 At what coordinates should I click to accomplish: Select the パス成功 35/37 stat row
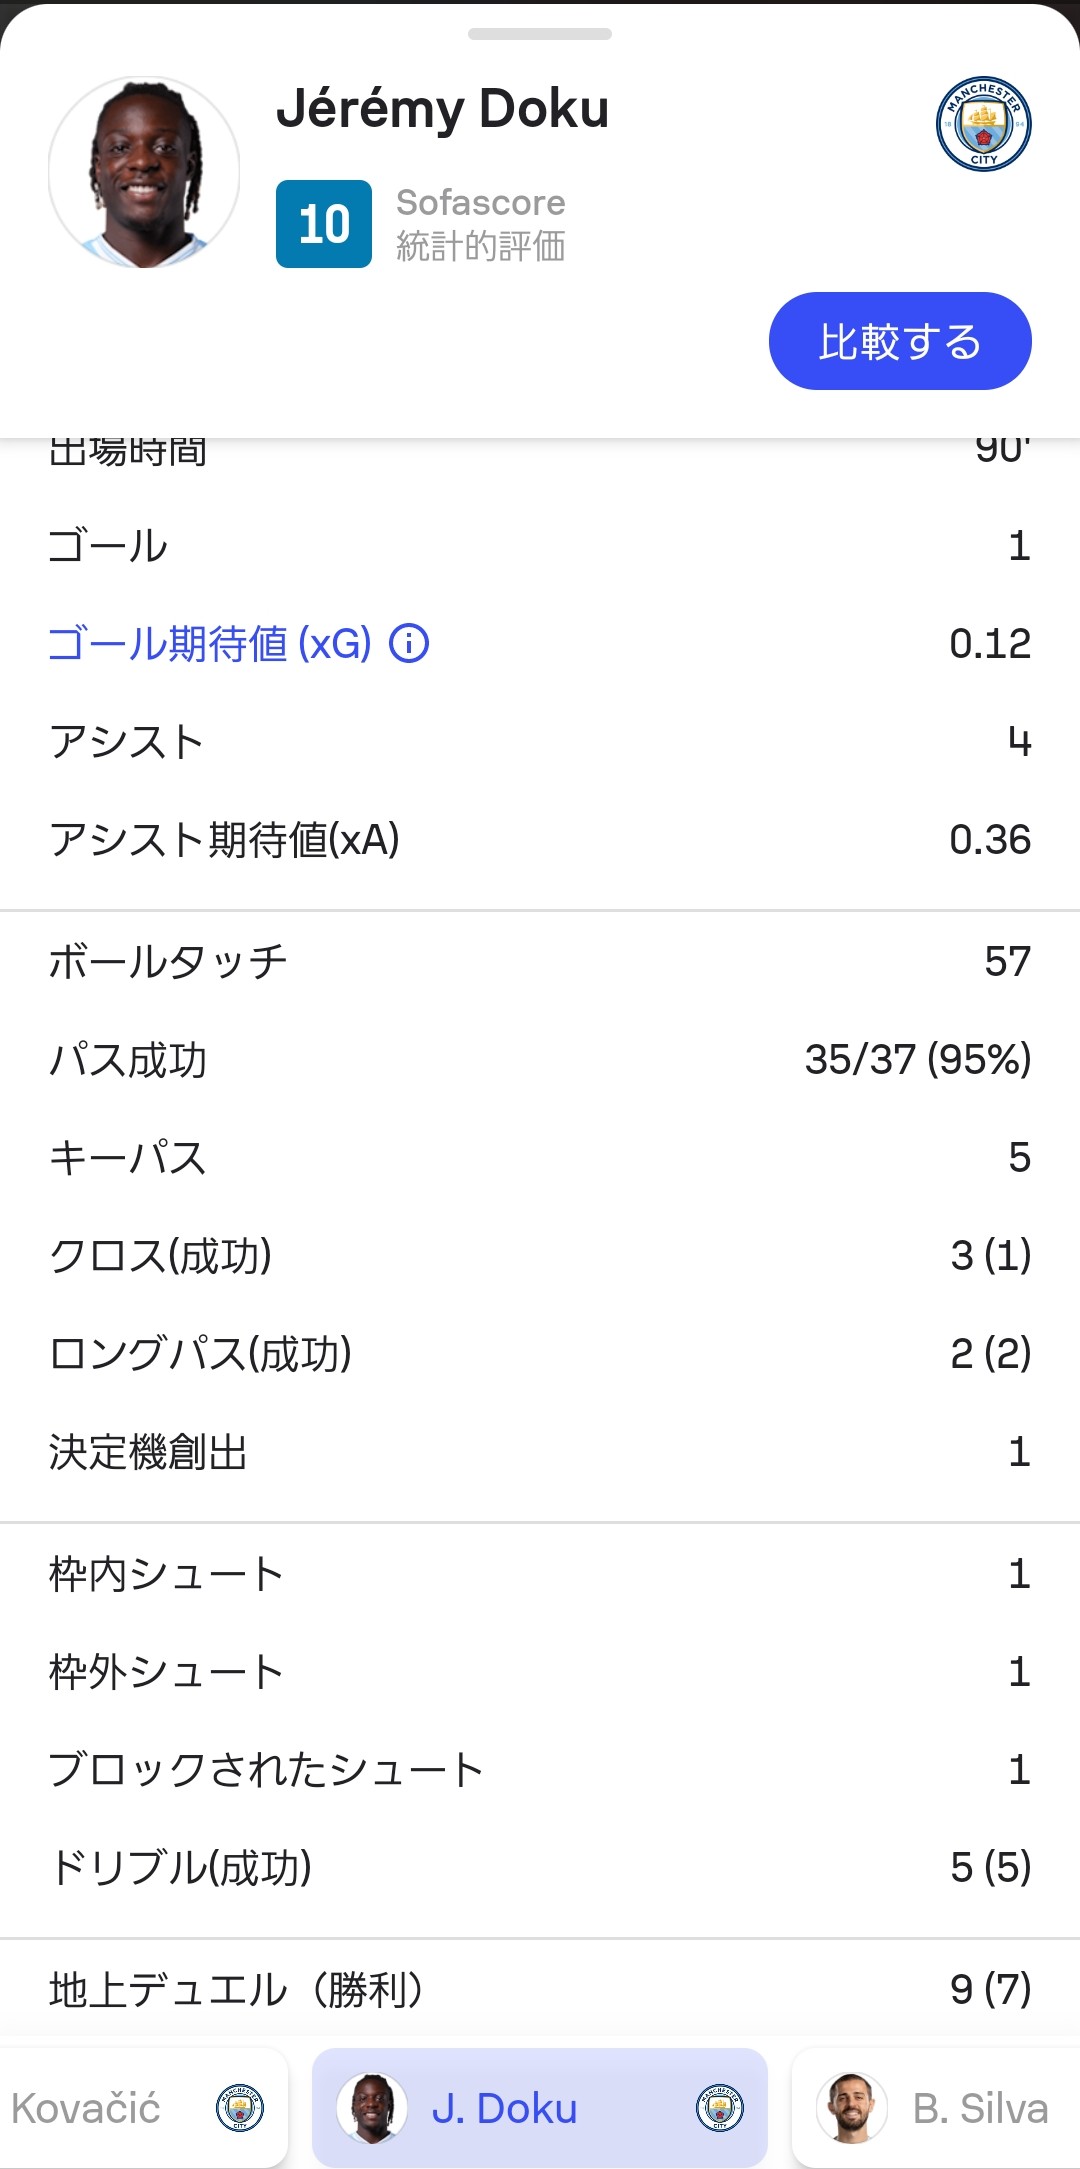[540, 1059]
